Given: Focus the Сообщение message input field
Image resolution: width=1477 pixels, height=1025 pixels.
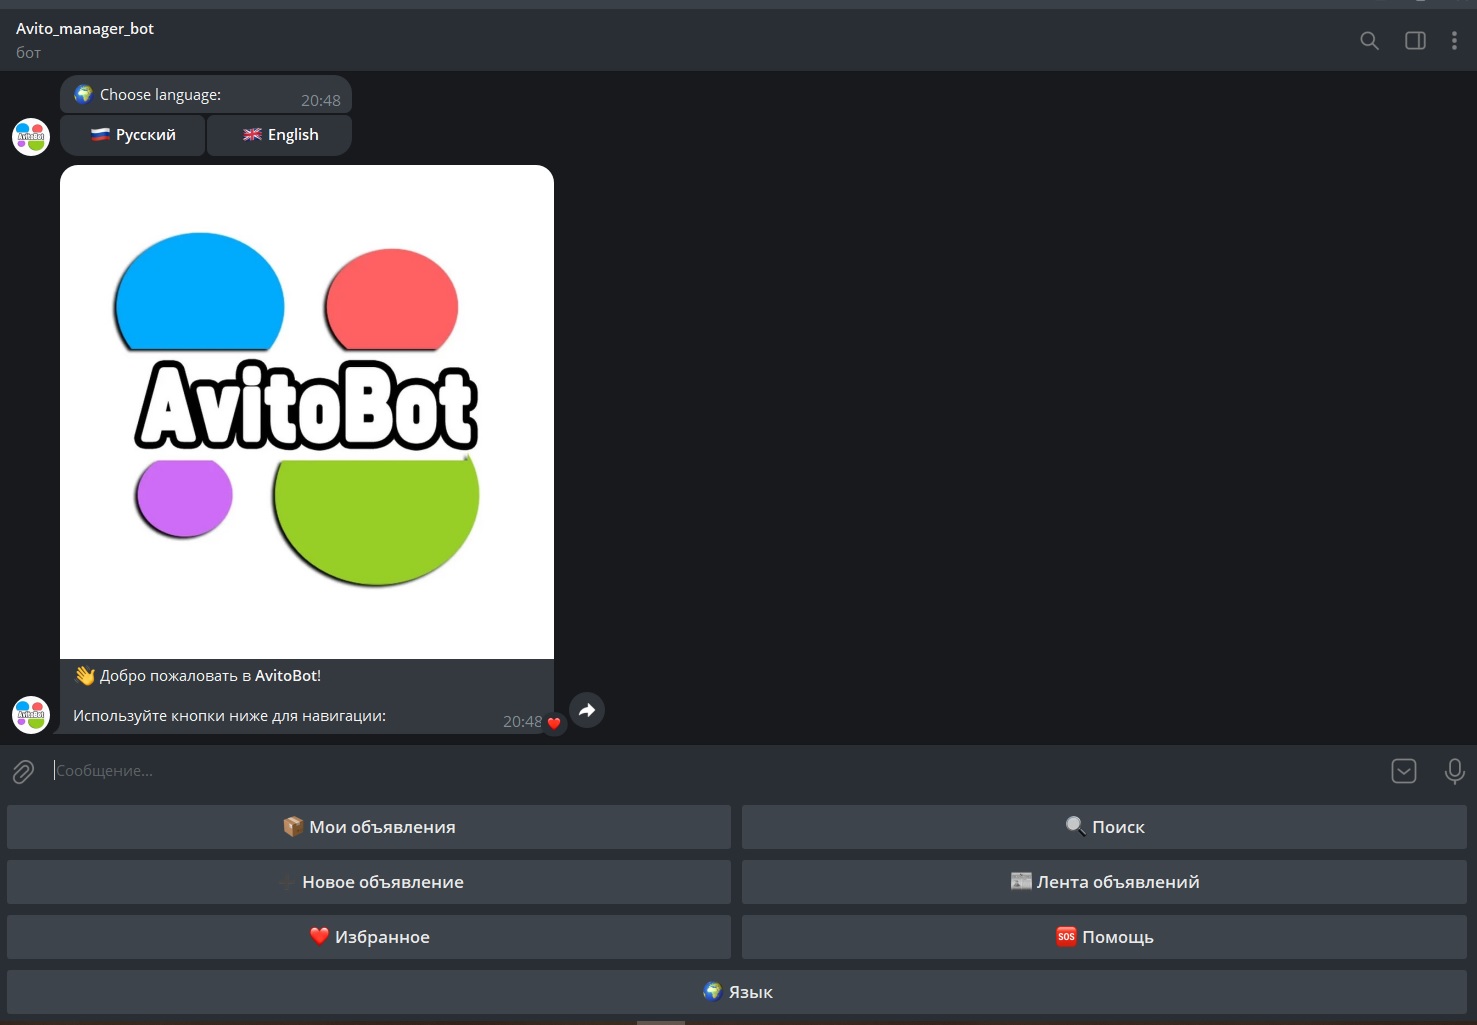Looking at the screenshot, I should [x=715, y=771].
